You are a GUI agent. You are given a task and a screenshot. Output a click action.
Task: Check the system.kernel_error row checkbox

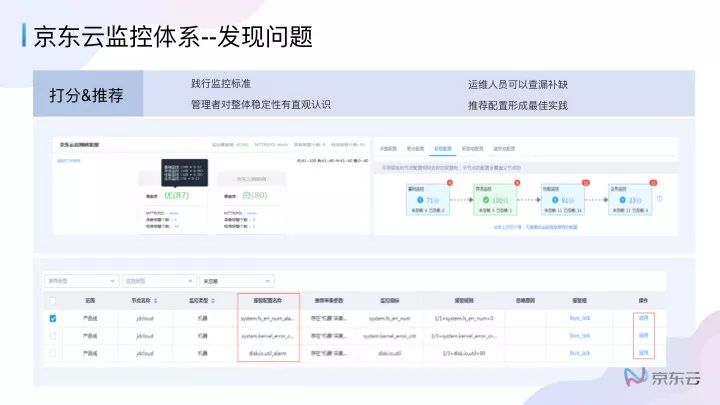pos(52,336)
